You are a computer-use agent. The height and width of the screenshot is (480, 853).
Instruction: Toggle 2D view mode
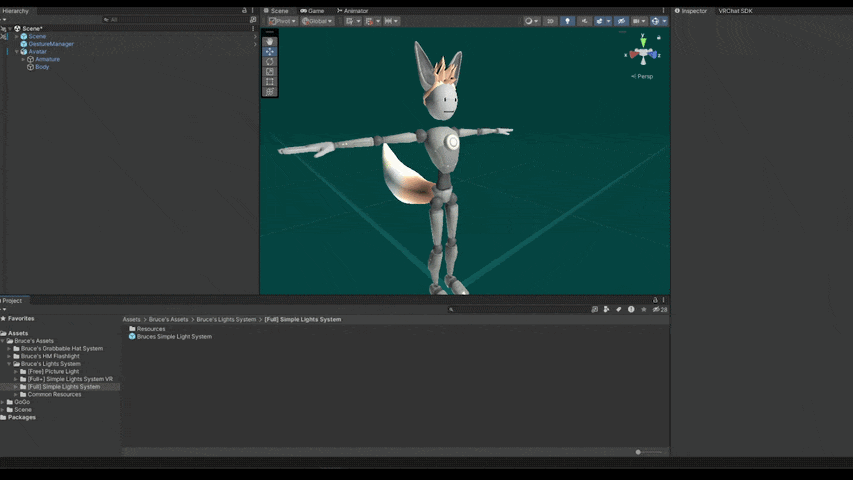coord(550,21)
